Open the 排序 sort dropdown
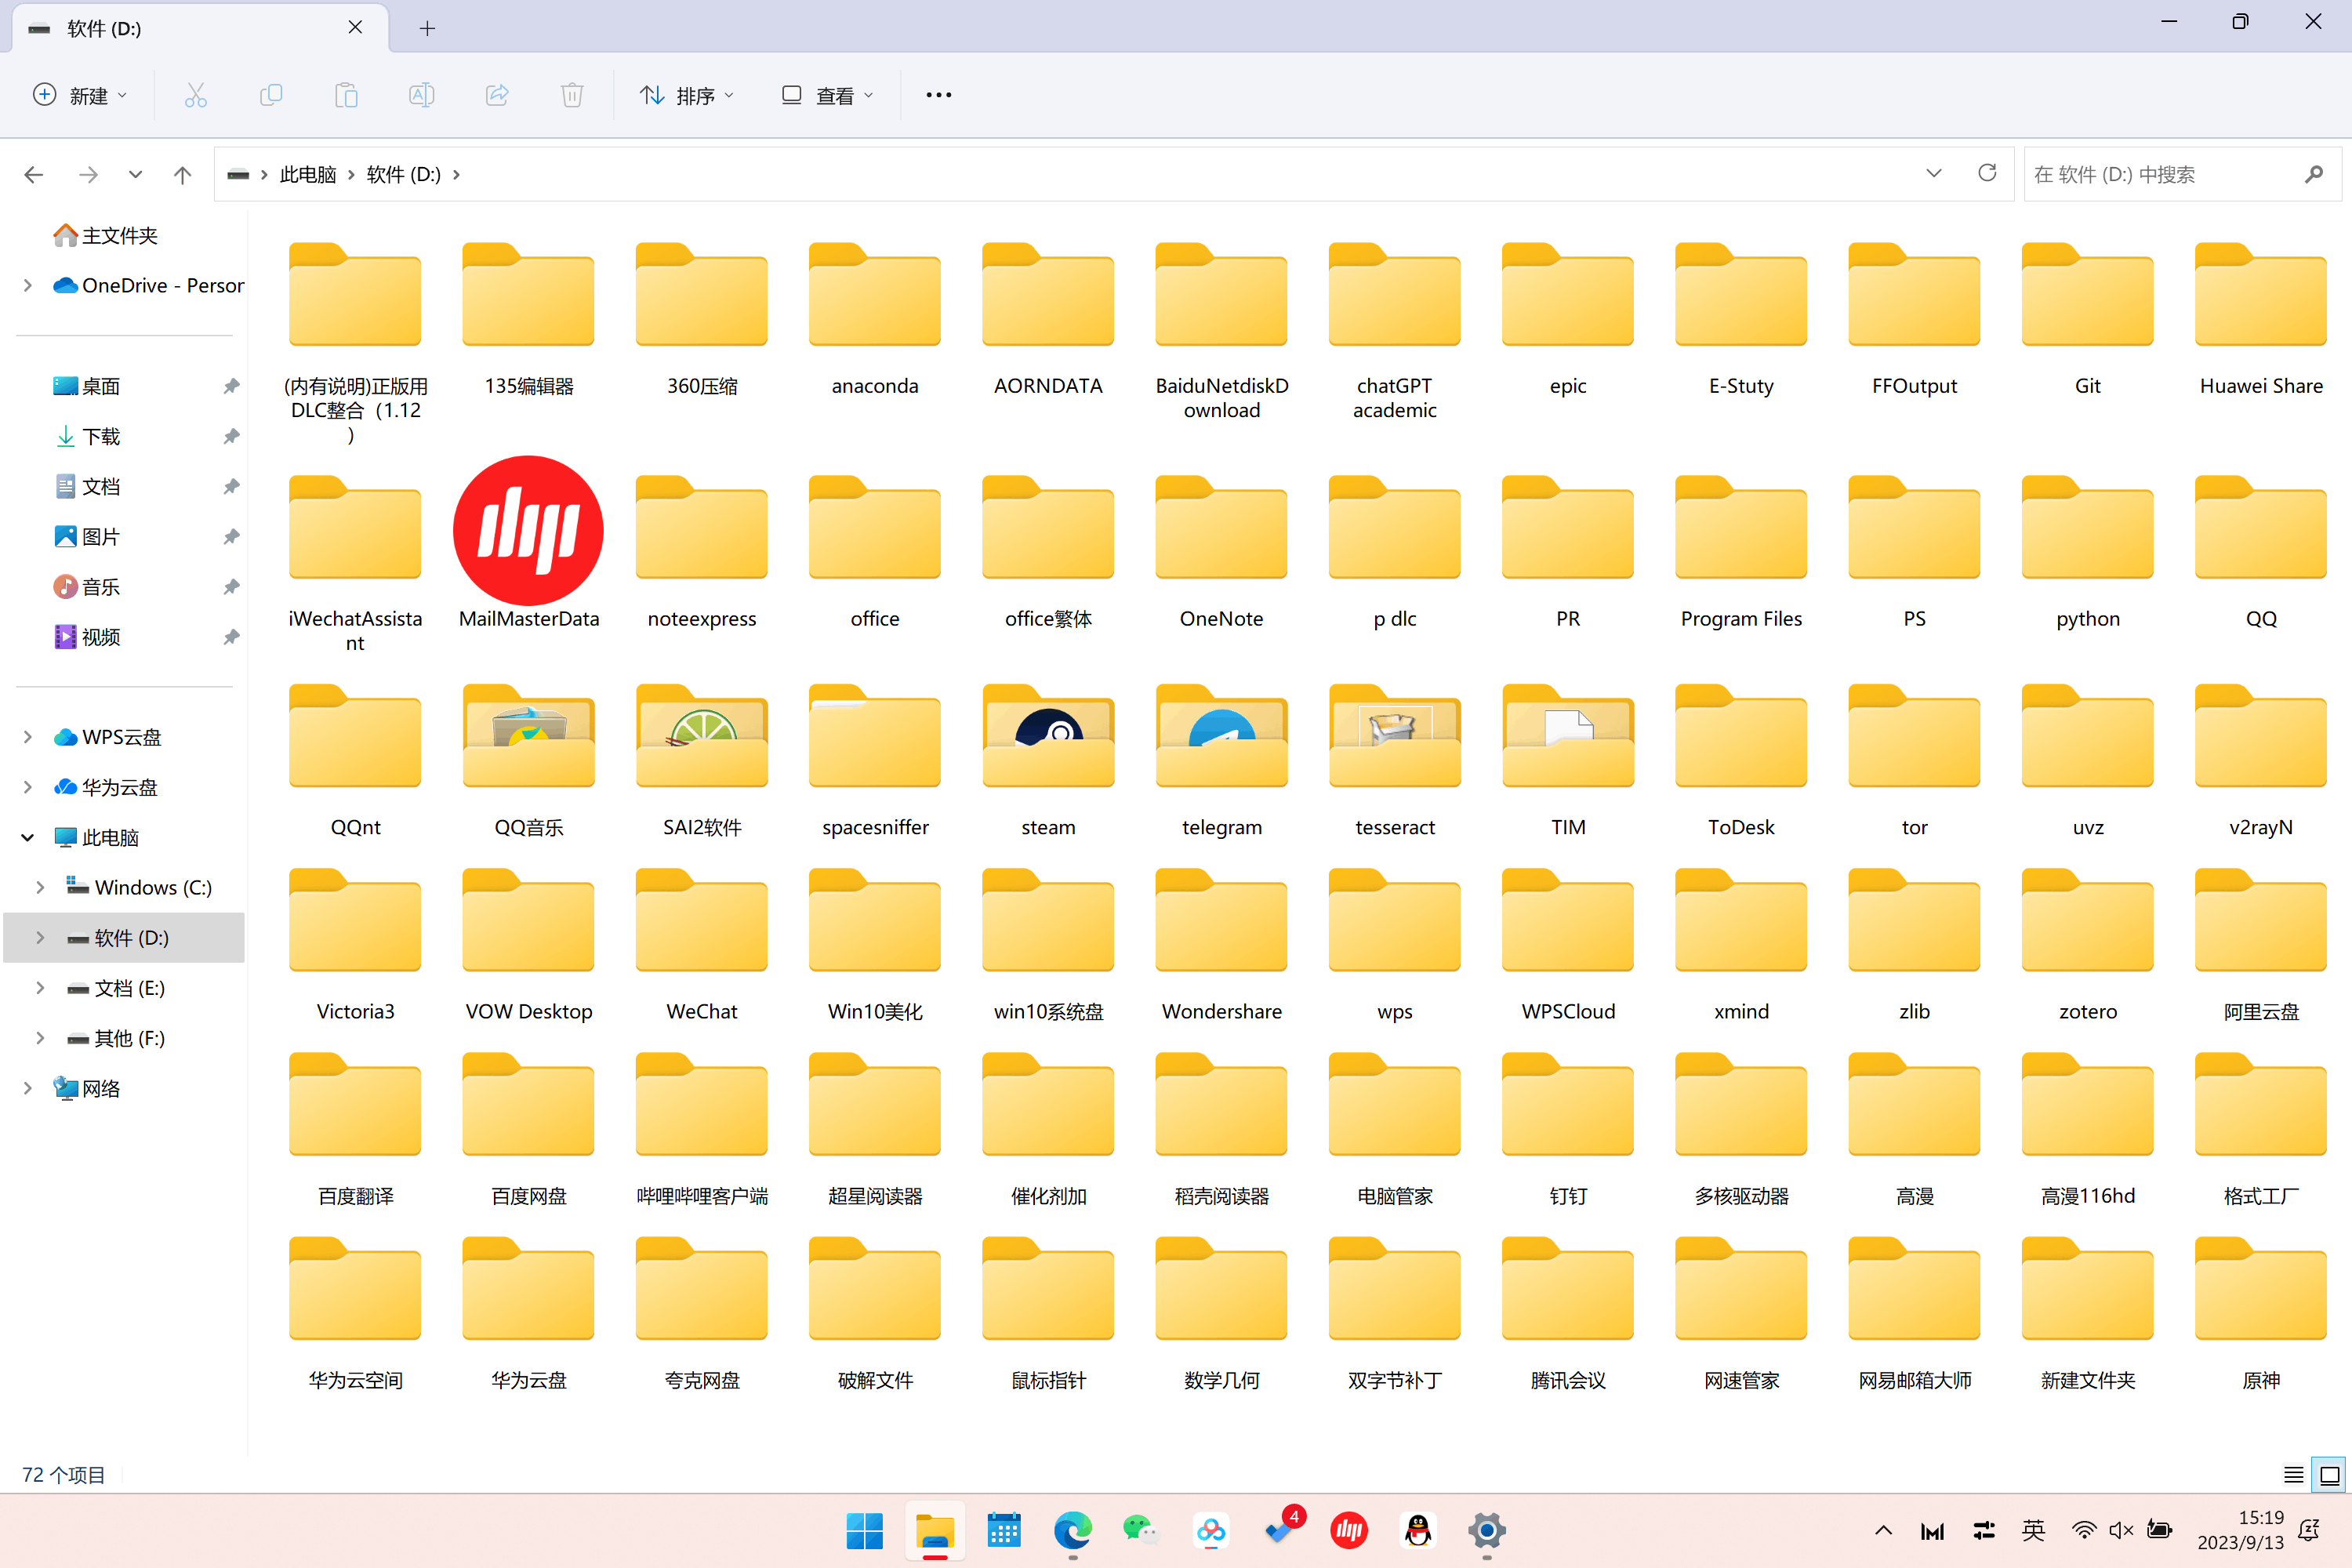Image resolution: width=2352 pixels, height=1568 pixels. click(x=688, y=95)
